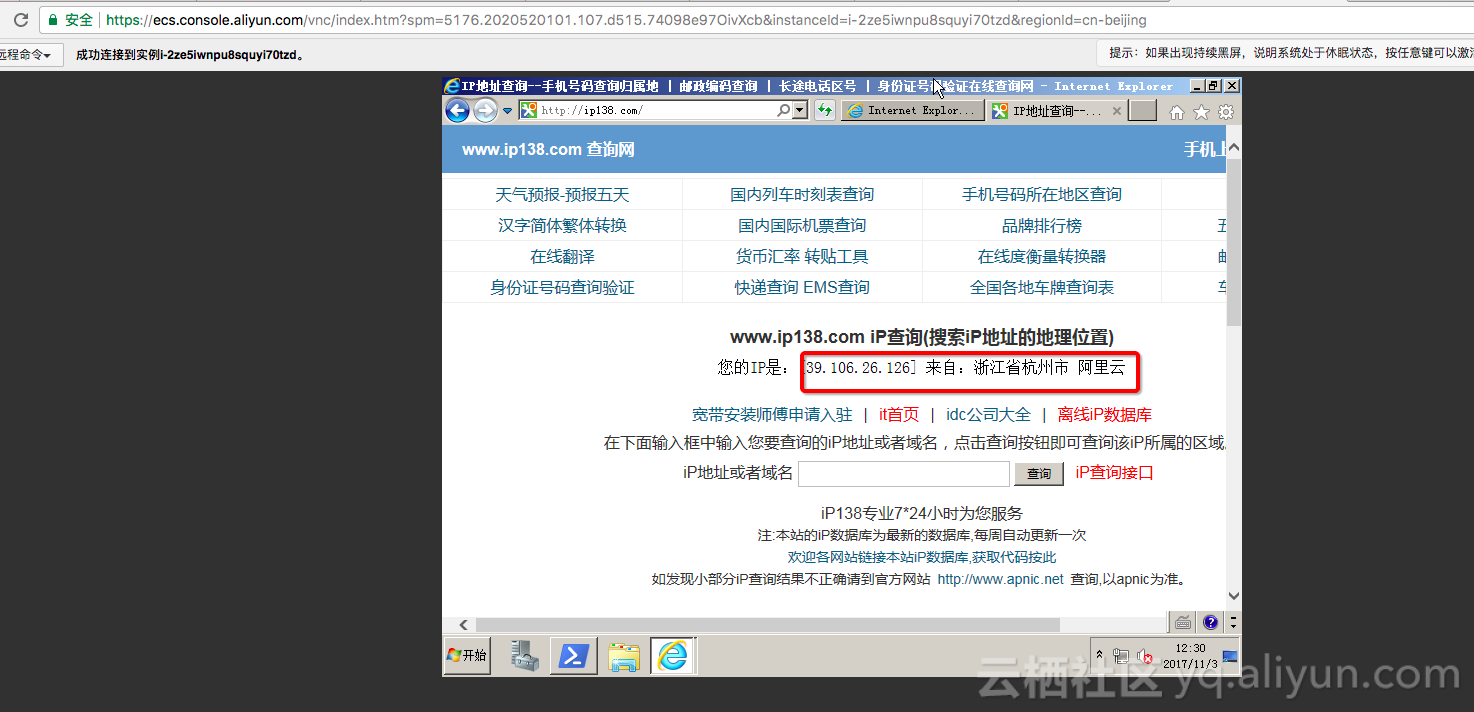Click the muted volume tray icon
1474x712 pixels.
point(1145,657)
